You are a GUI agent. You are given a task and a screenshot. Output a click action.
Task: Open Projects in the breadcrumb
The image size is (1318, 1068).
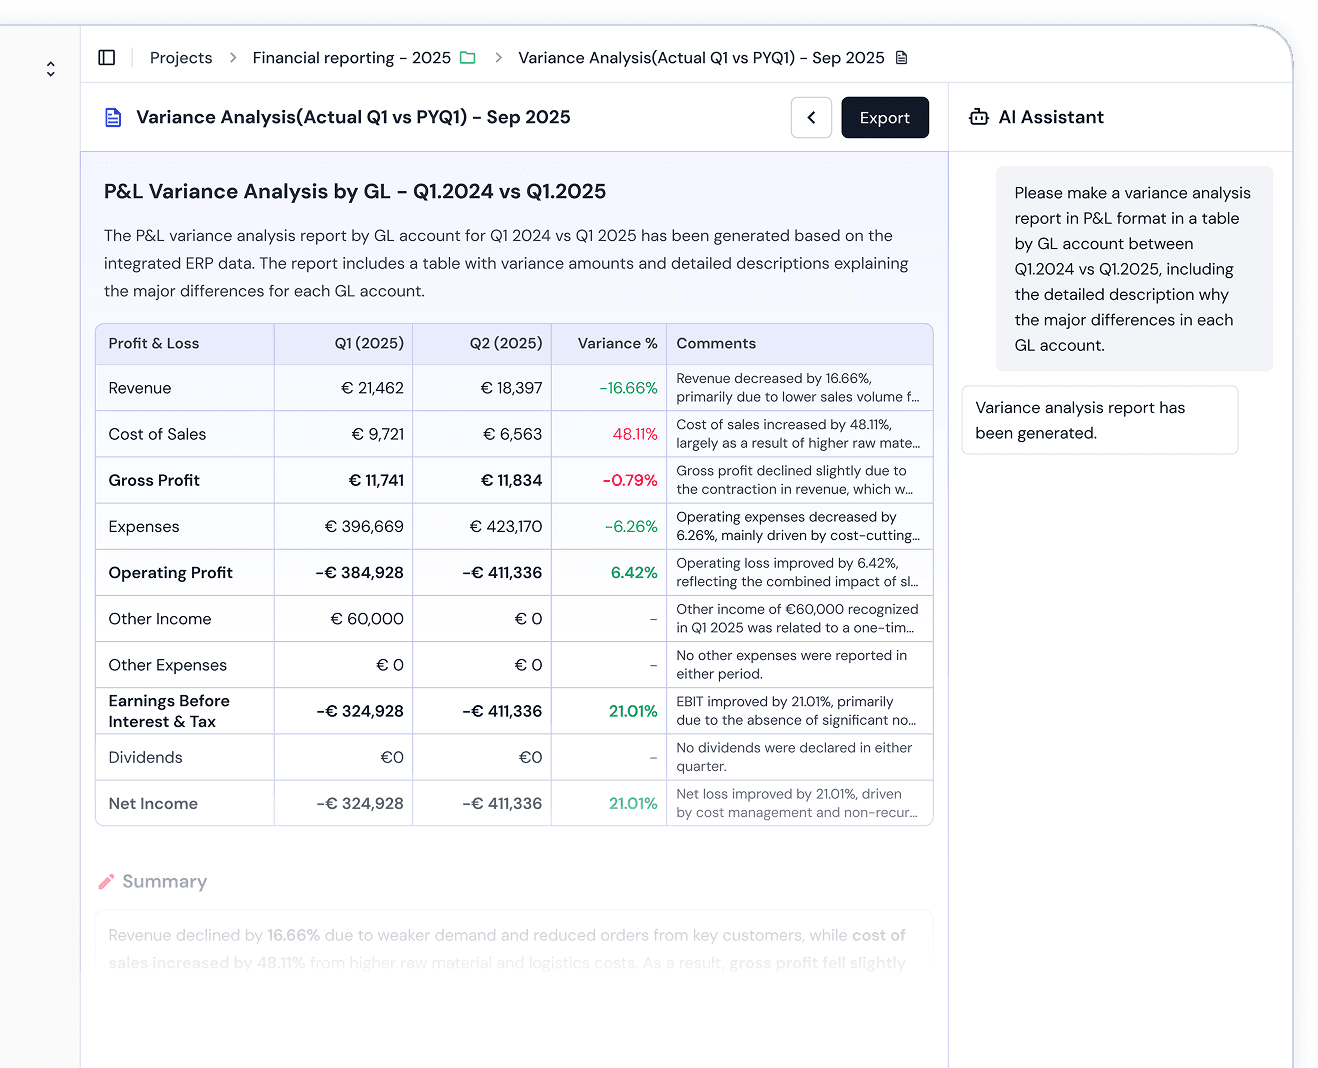click(181, 58)
